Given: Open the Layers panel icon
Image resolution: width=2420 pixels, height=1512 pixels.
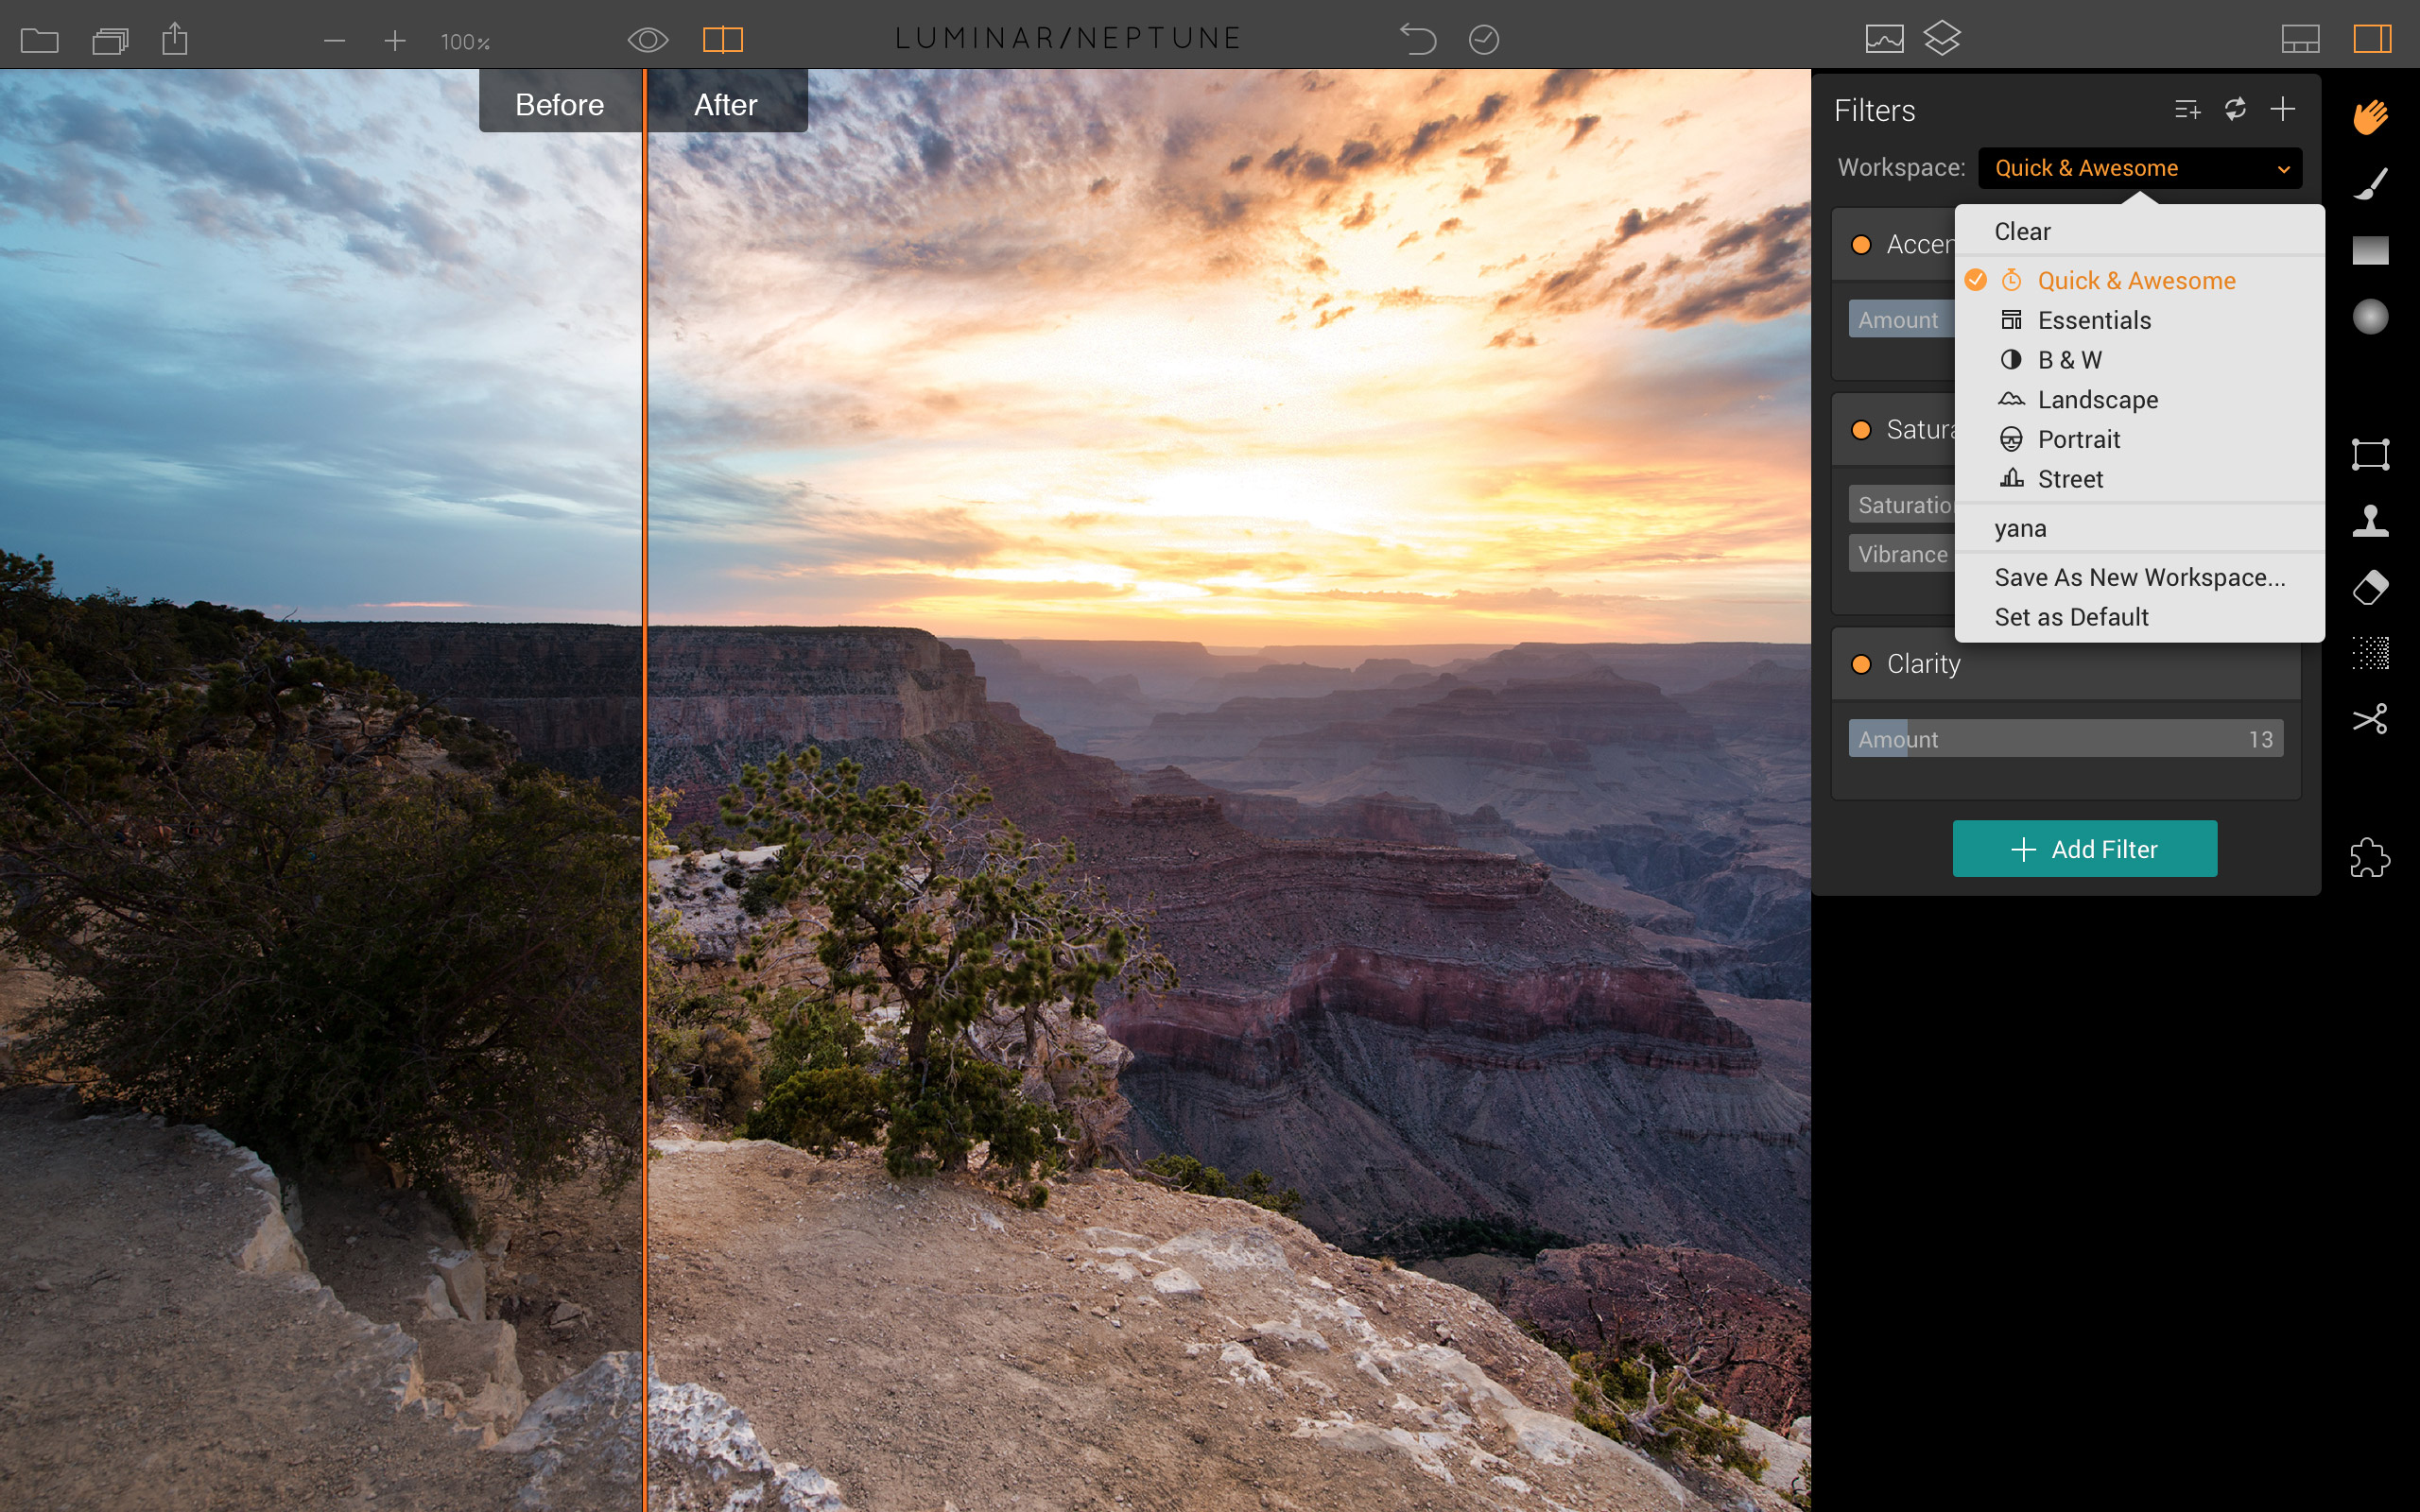Looking at the screenshot, I should [1942, 39].
